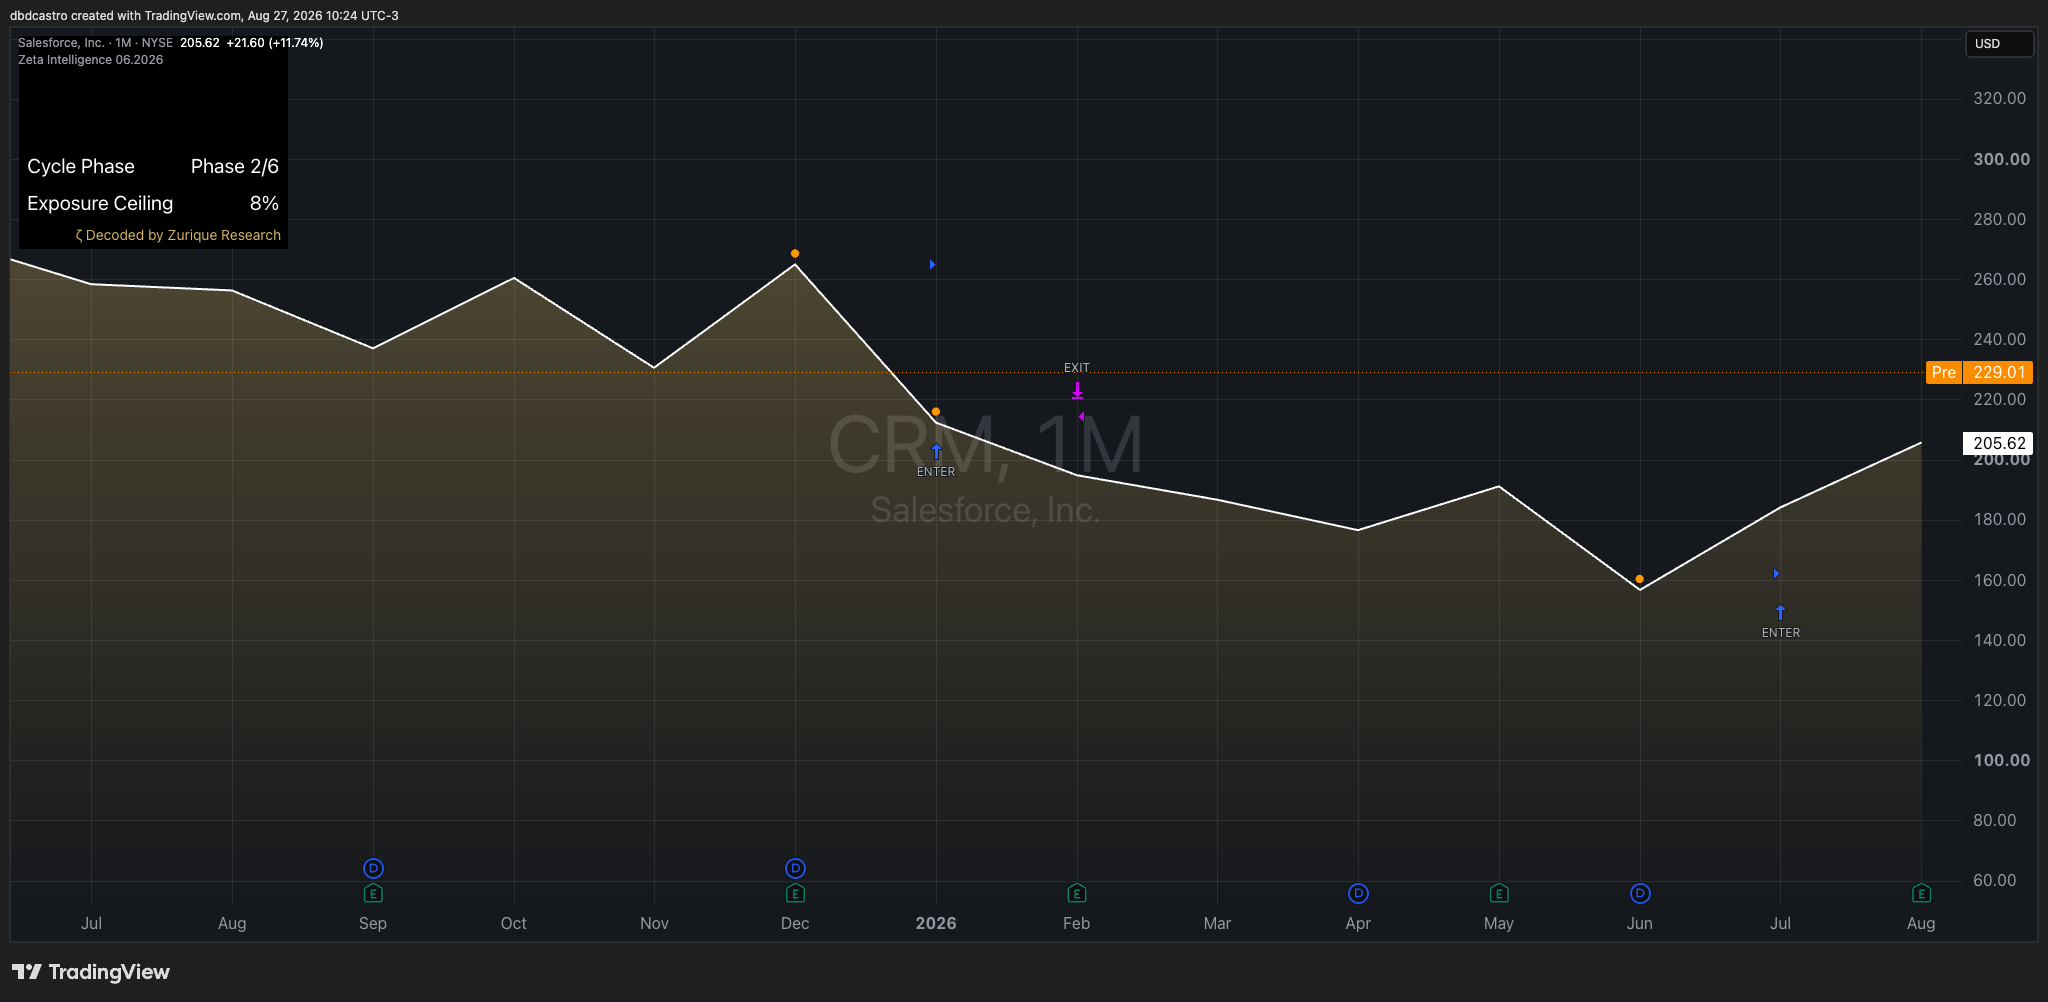Open the USD currency selector
The image size is (2048, 1002).
[1999, 44]
